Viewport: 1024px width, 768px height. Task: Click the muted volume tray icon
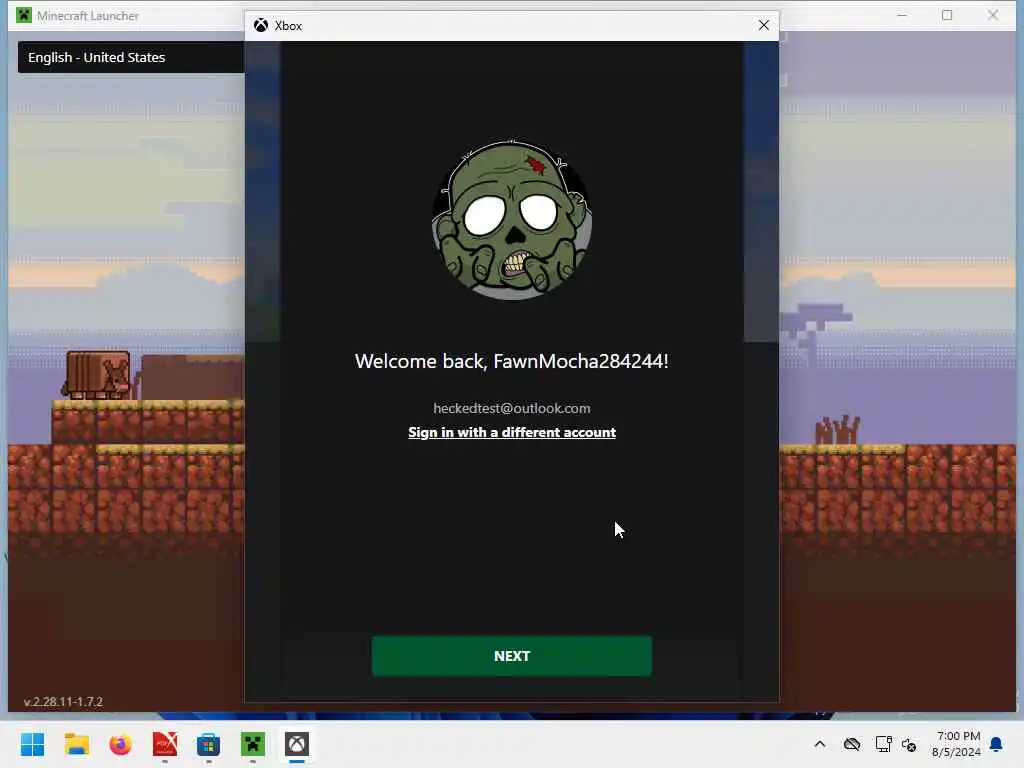(x=908, y=744)
